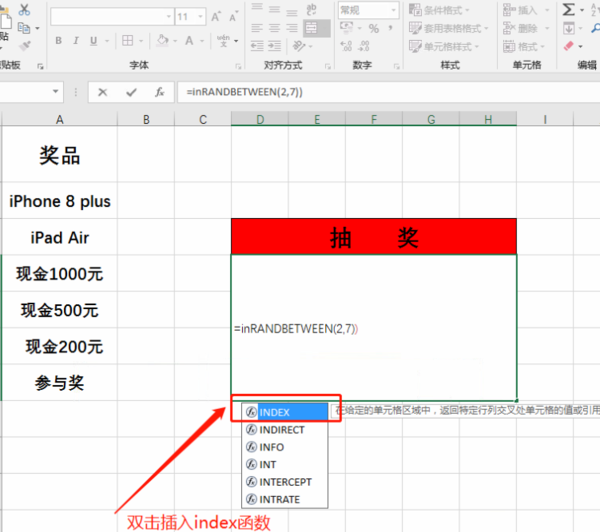The image size is (600, 532).
Task: Open 条件格式 conditional formatting menu
Action: [x=439, y=10]
